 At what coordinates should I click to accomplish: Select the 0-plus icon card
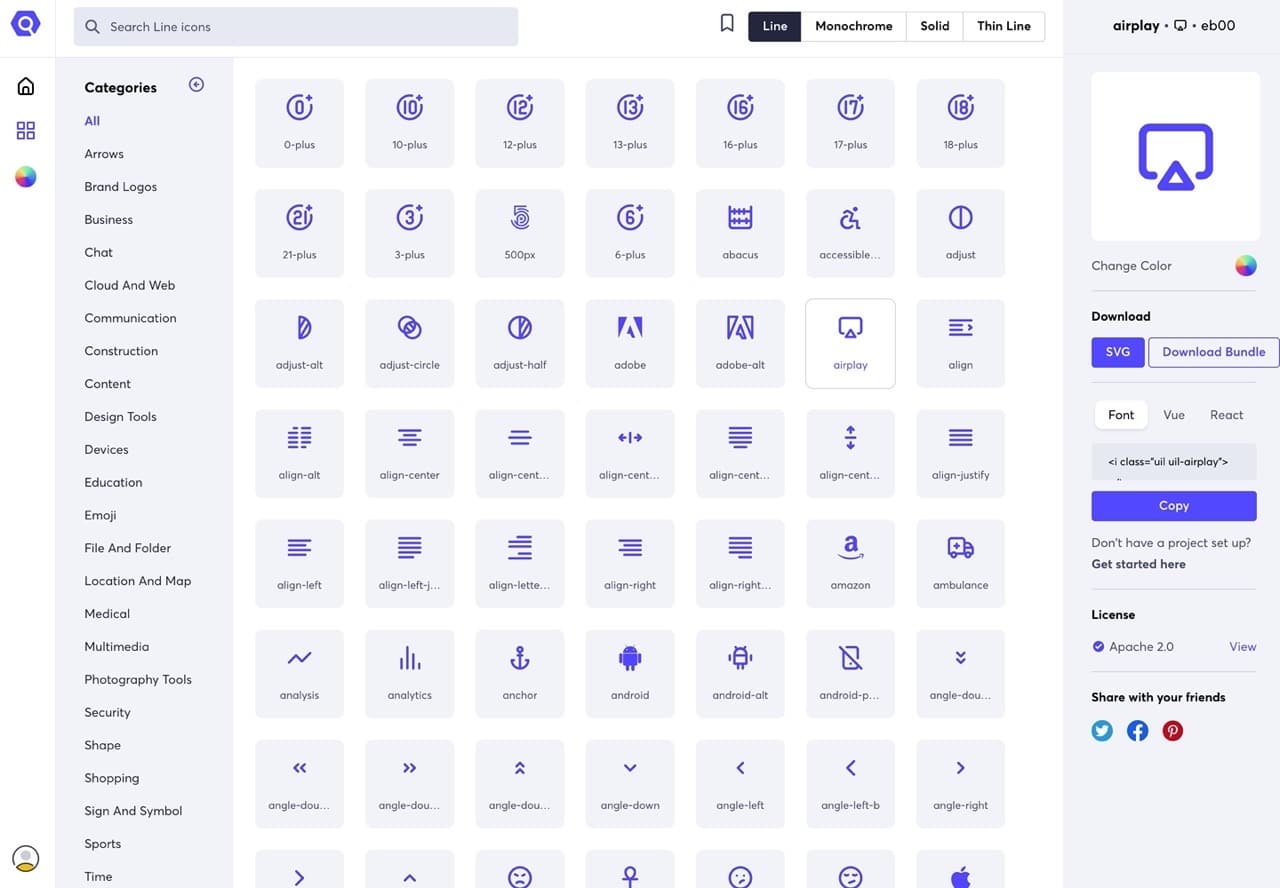pos(300,123)
